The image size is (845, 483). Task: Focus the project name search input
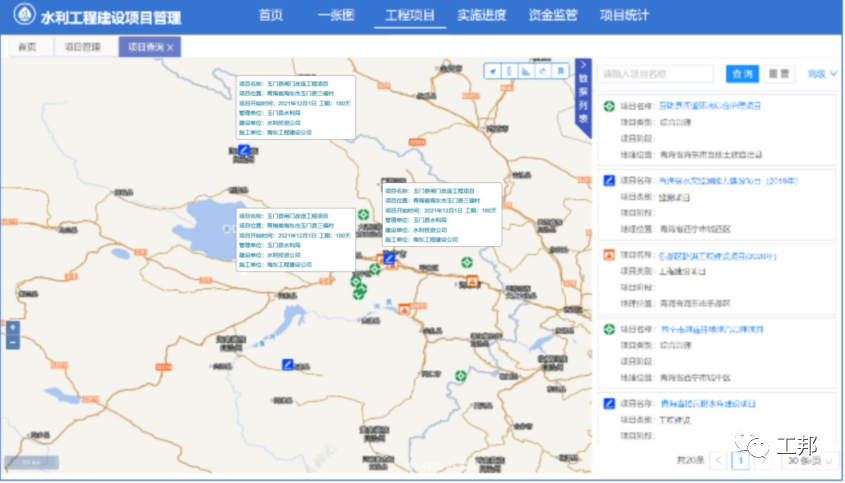pos(655,74)
